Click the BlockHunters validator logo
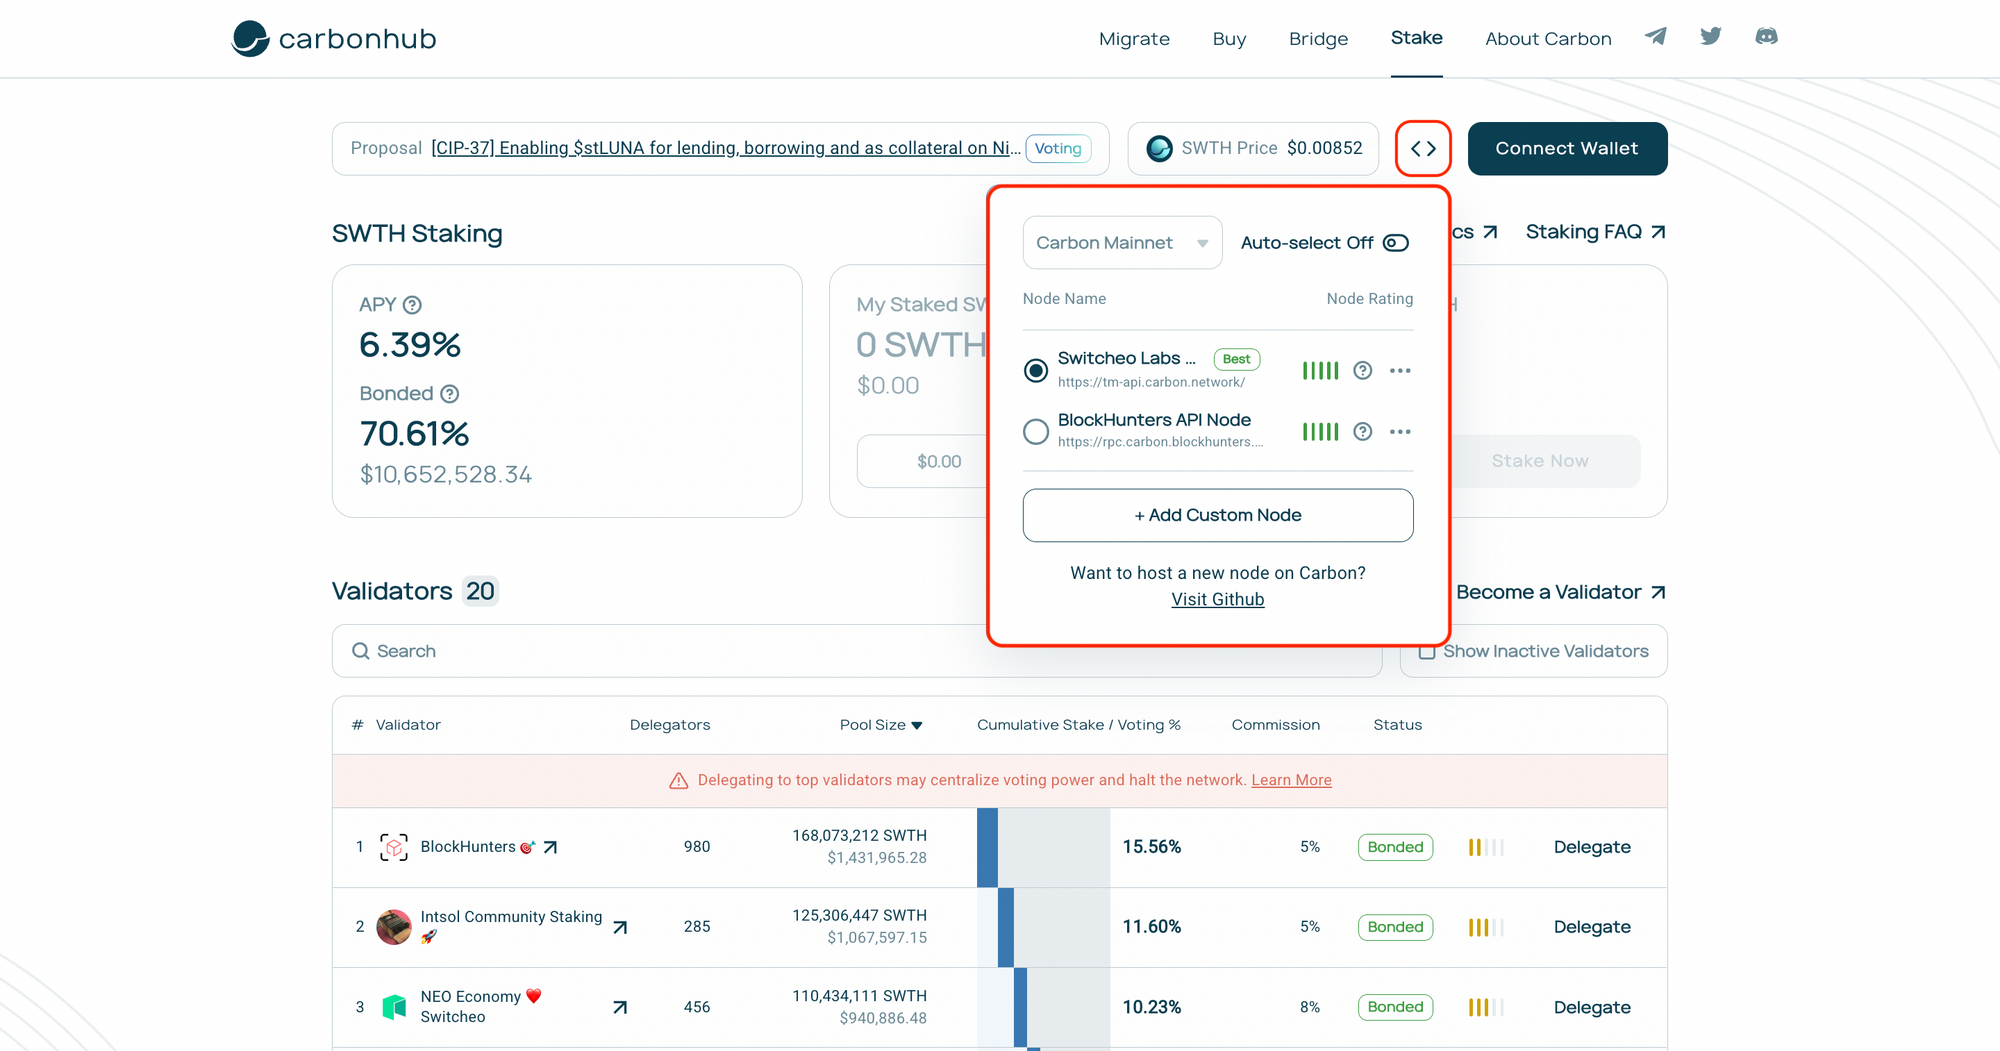2000x1051 pixels. coord(394,847)
